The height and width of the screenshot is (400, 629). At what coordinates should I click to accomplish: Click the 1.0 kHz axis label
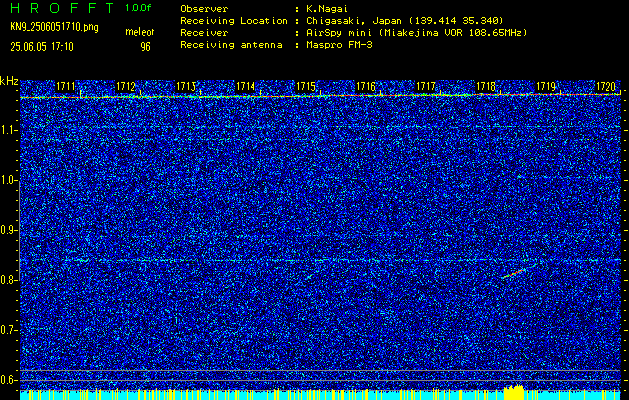click(x=8, y=181)
